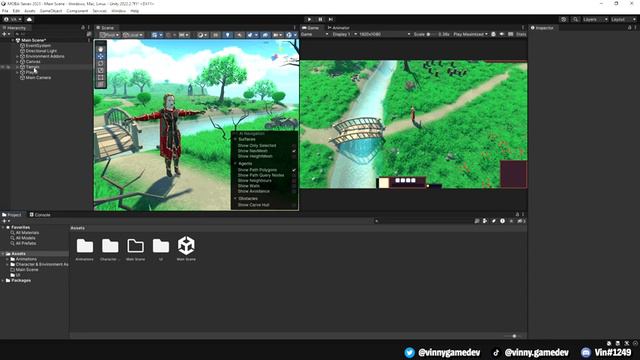Pause the game with the Pause button

(320, 19)
